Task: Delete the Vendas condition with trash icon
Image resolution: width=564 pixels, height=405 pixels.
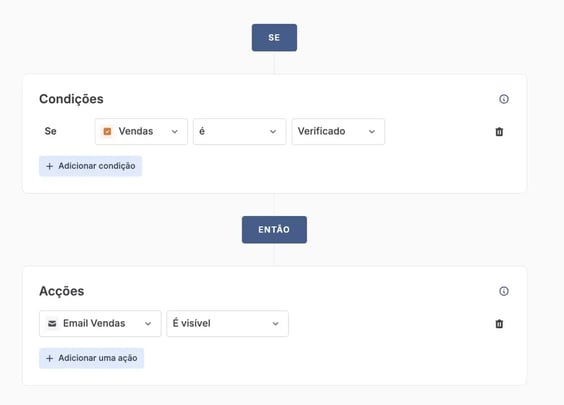Action: (x=499, y=132)
